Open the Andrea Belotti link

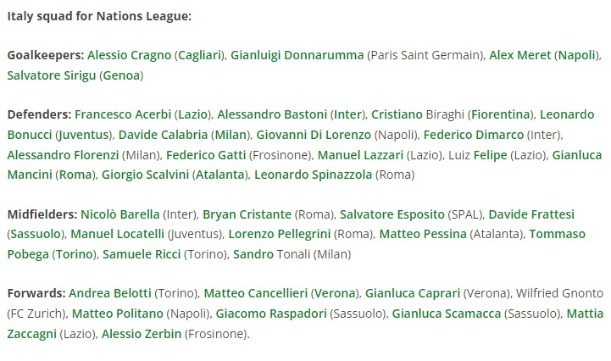(110, 293)
